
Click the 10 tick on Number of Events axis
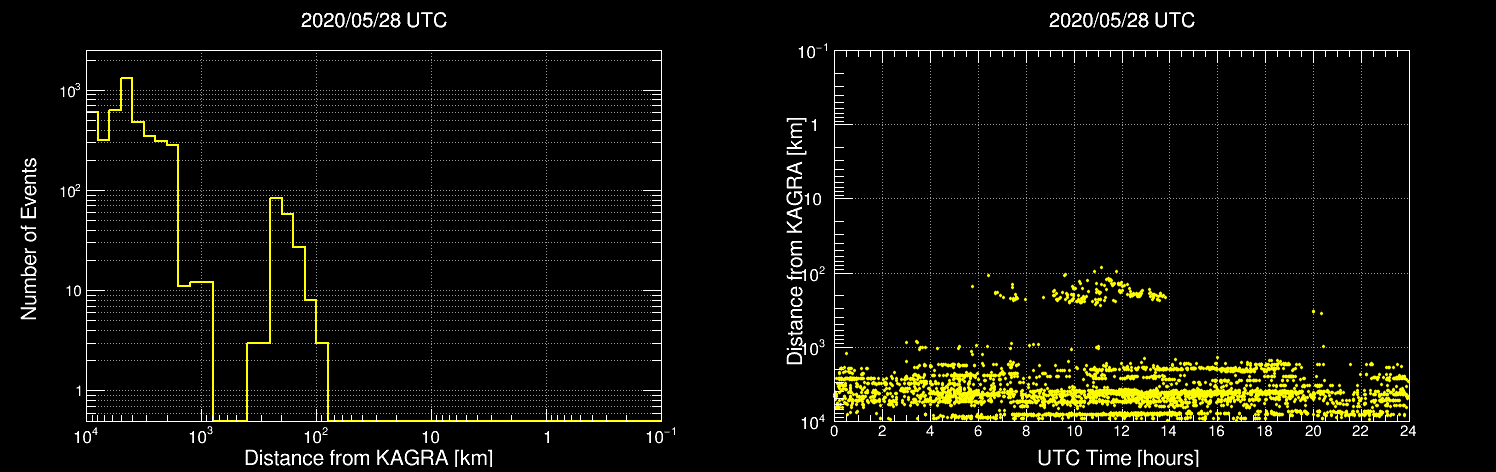72,290
